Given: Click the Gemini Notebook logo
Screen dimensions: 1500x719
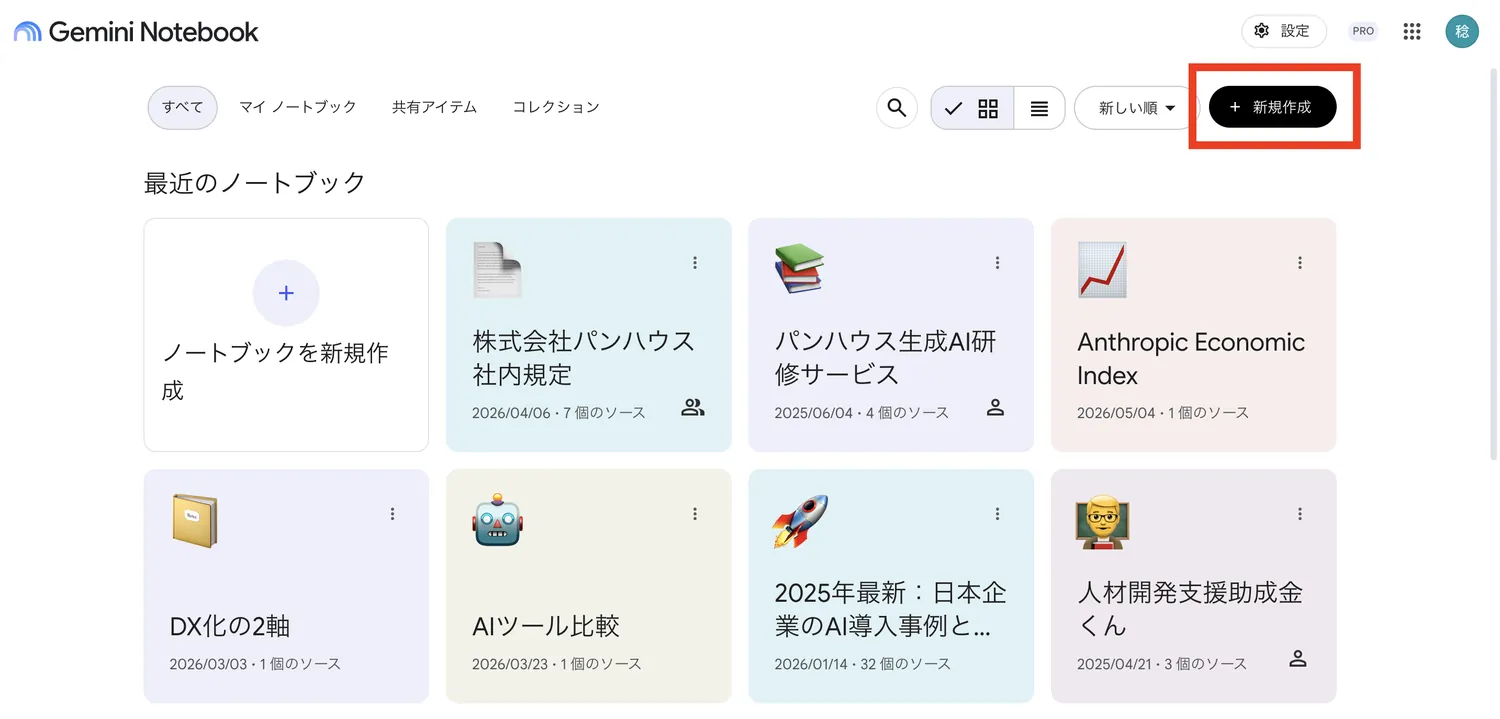Looking at the screenshot, I should point(136,32).
